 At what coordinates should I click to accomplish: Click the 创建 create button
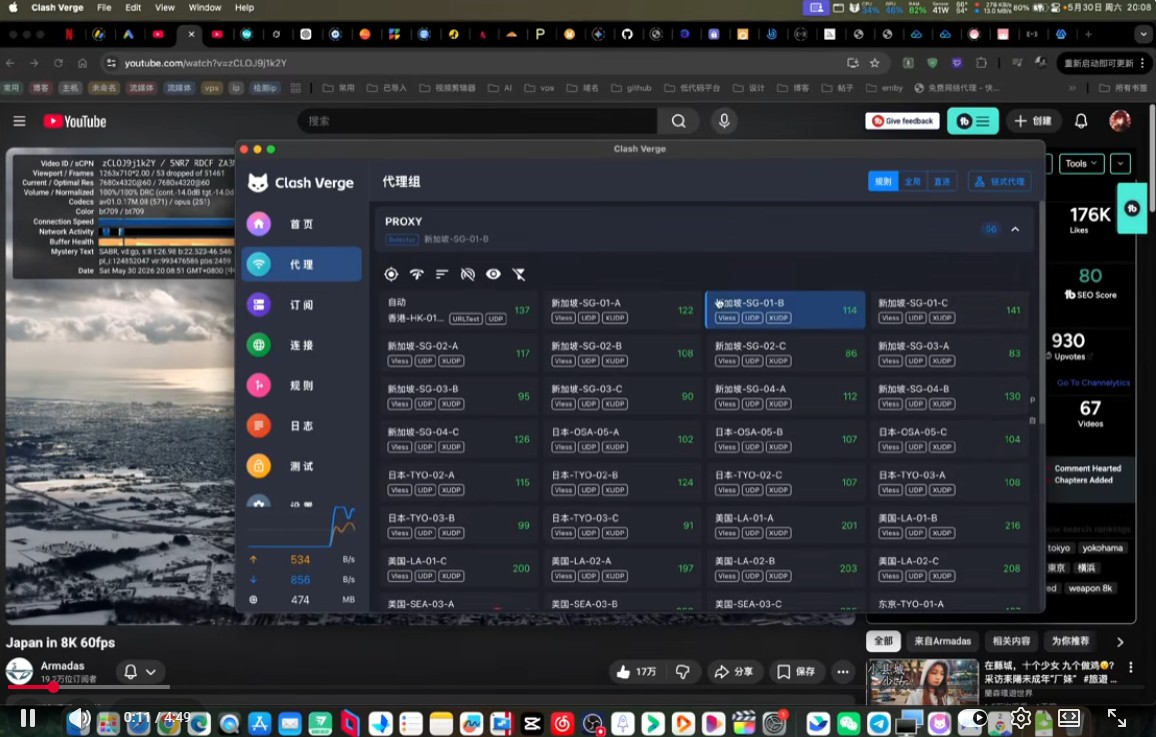point(1033,121)
